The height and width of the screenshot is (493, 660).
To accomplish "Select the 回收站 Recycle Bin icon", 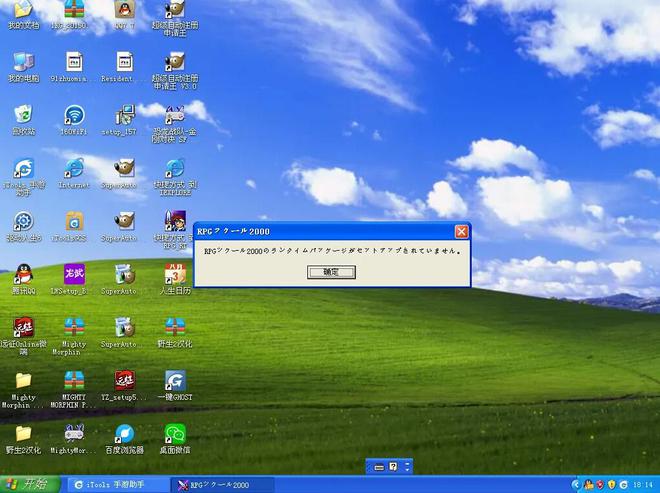I will 24,120.
